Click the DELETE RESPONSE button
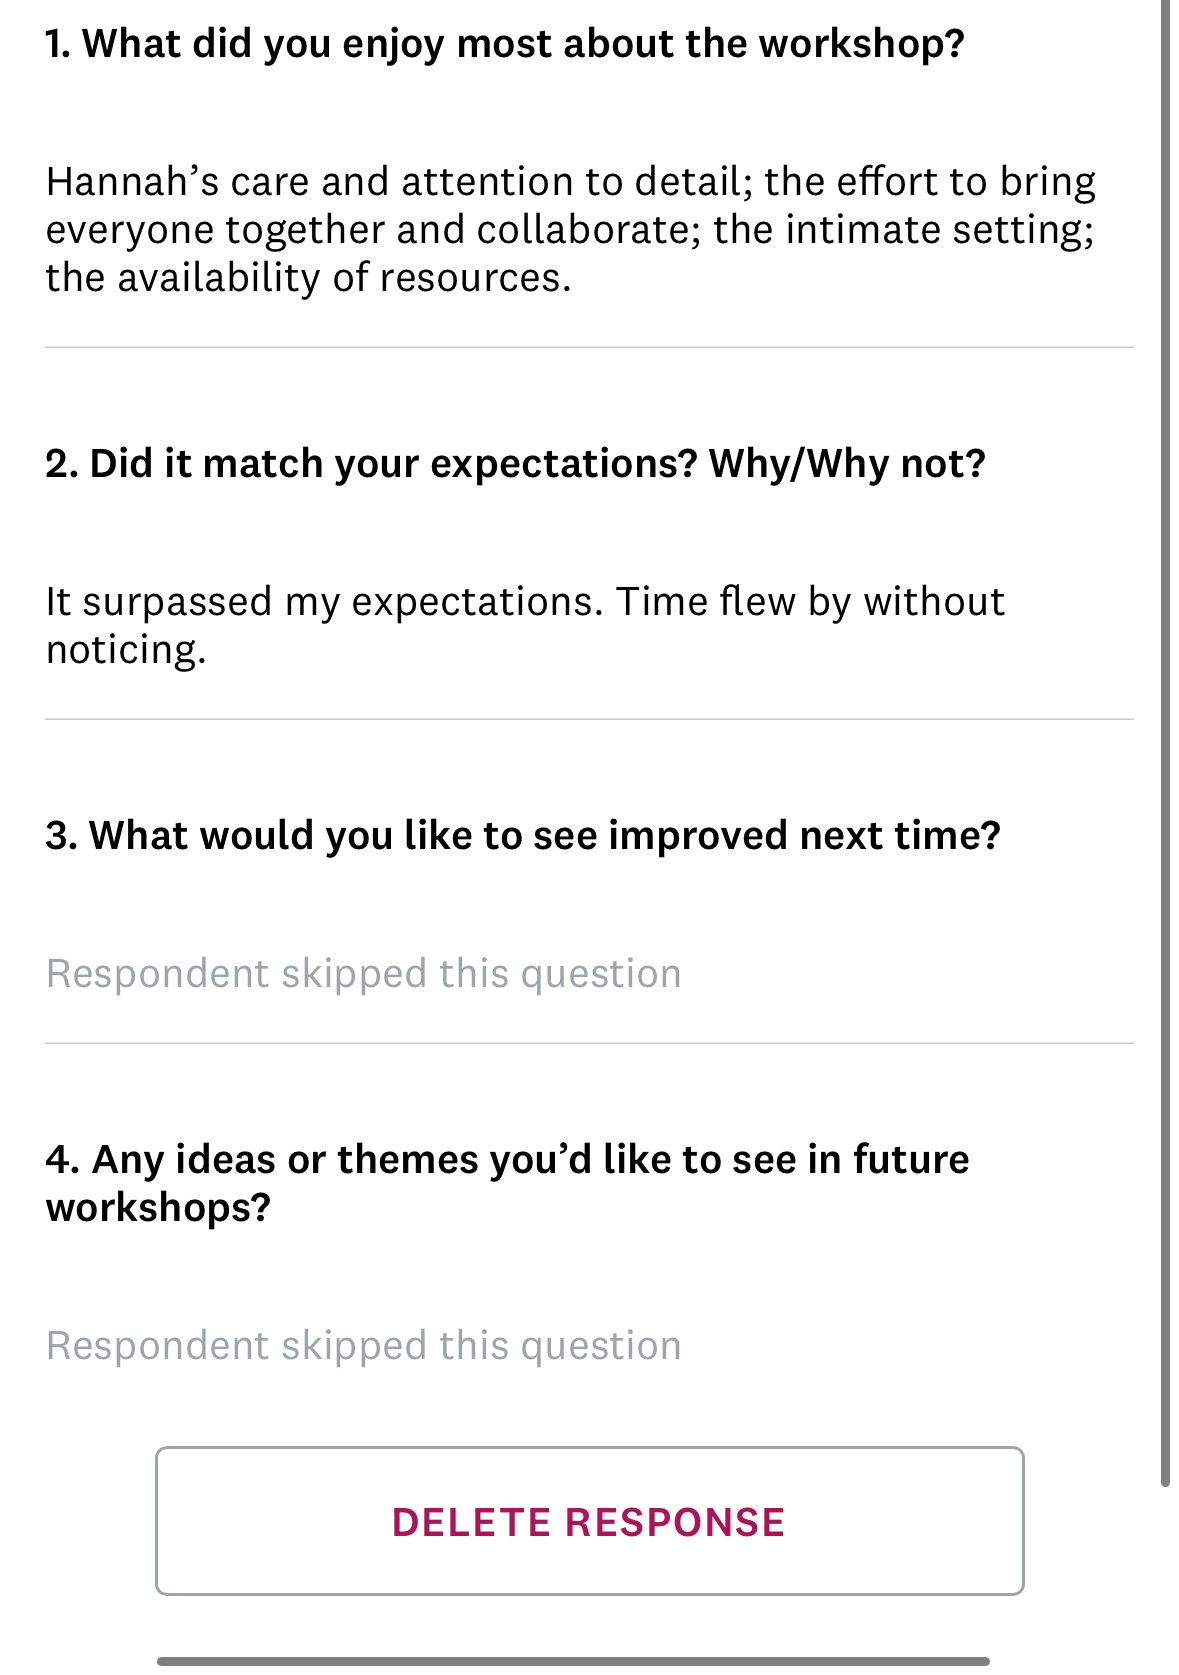The width and height of the screenshot is (1179, 1675). click(x=589, y=1521)
